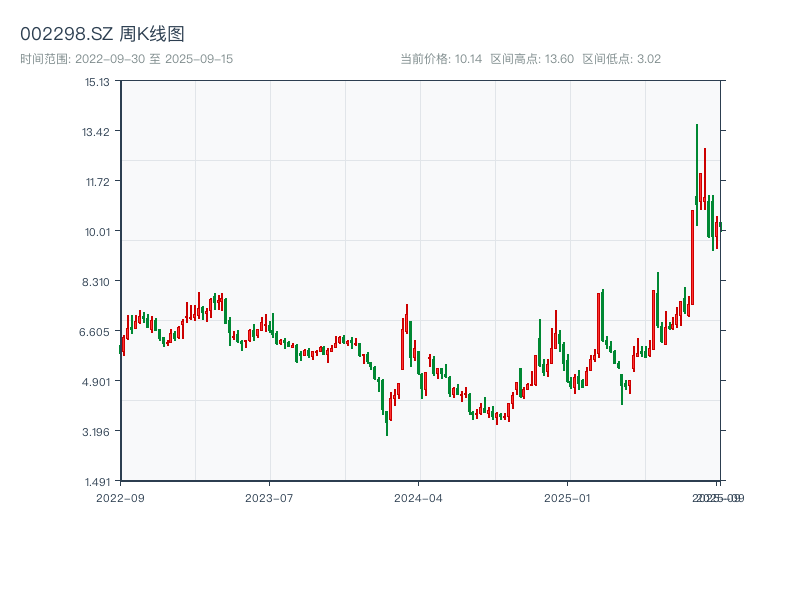The height and width of the screenshot is (600, 800).
Task: Select the 时间范围 2022-09-30 至 2025-09-15 text
Action: tap(127, 59)
